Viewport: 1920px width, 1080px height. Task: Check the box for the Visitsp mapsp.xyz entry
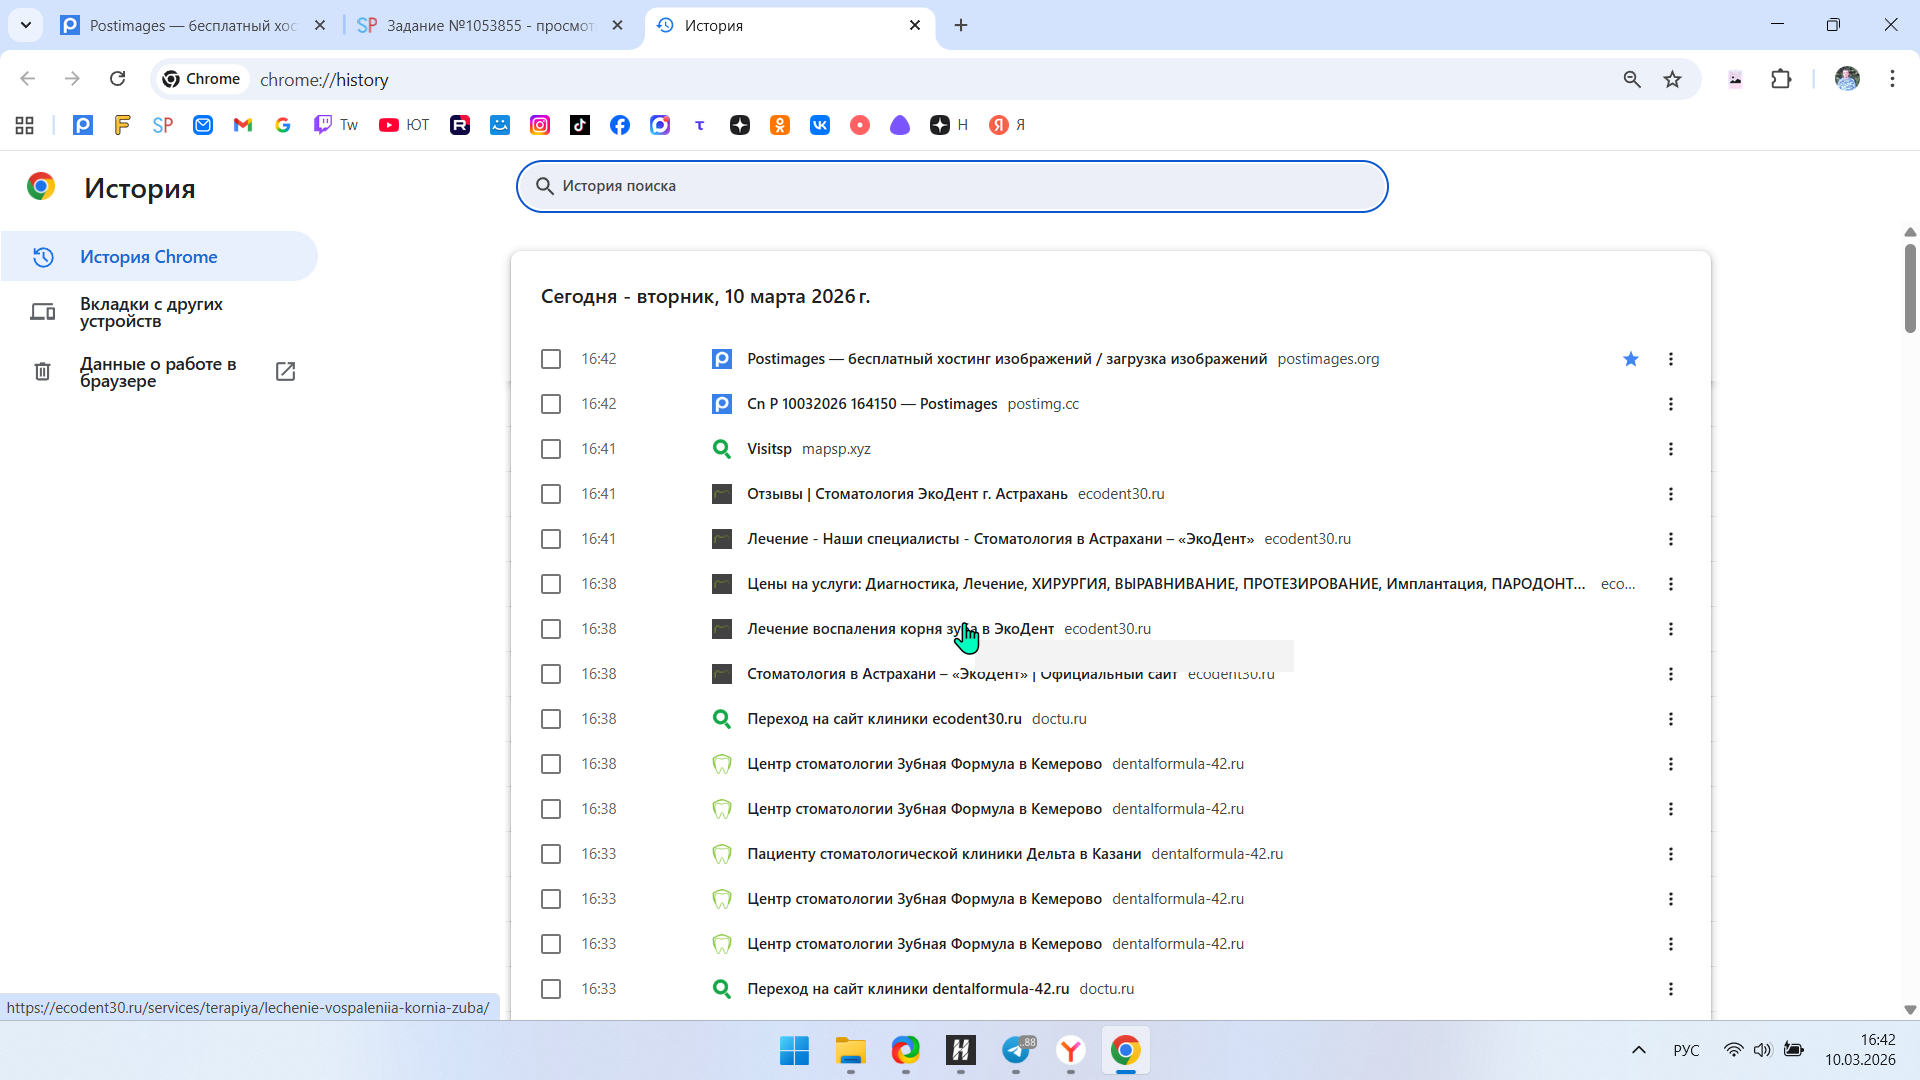click(x=551, y=449)
